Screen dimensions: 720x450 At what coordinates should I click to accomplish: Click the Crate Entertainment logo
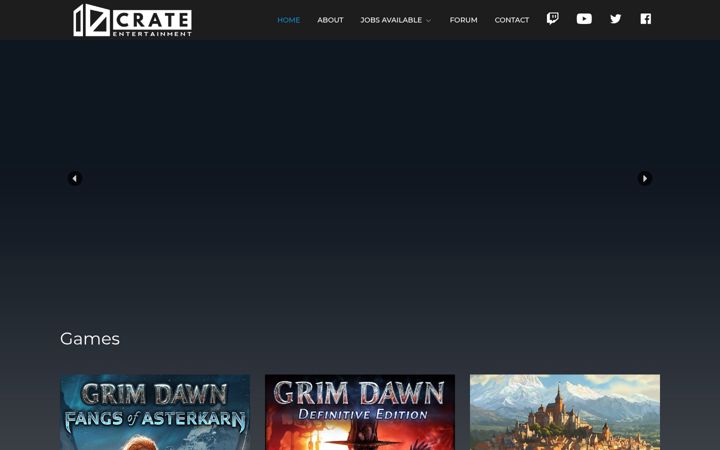click(133, 20)
